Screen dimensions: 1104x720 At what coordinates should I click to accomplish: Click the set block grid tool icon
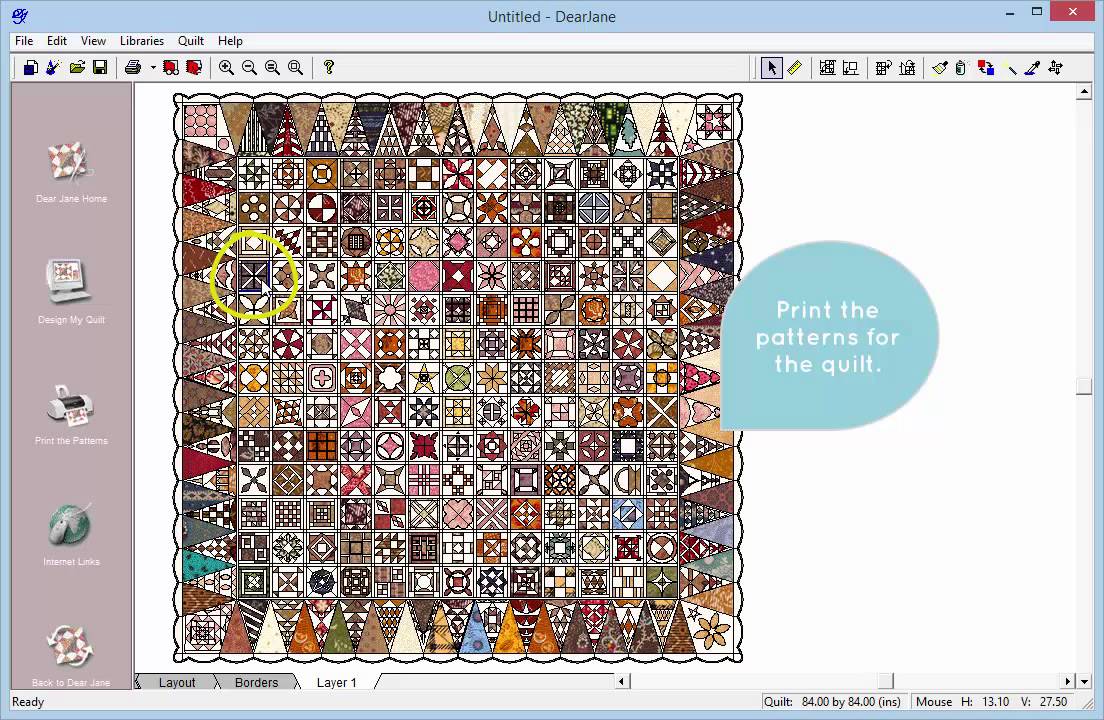tap(827, 68)
